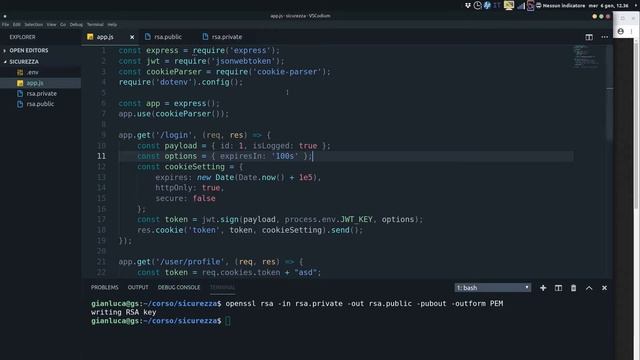
Task: Click the editor minimap preview
Action: click(586, 56)
